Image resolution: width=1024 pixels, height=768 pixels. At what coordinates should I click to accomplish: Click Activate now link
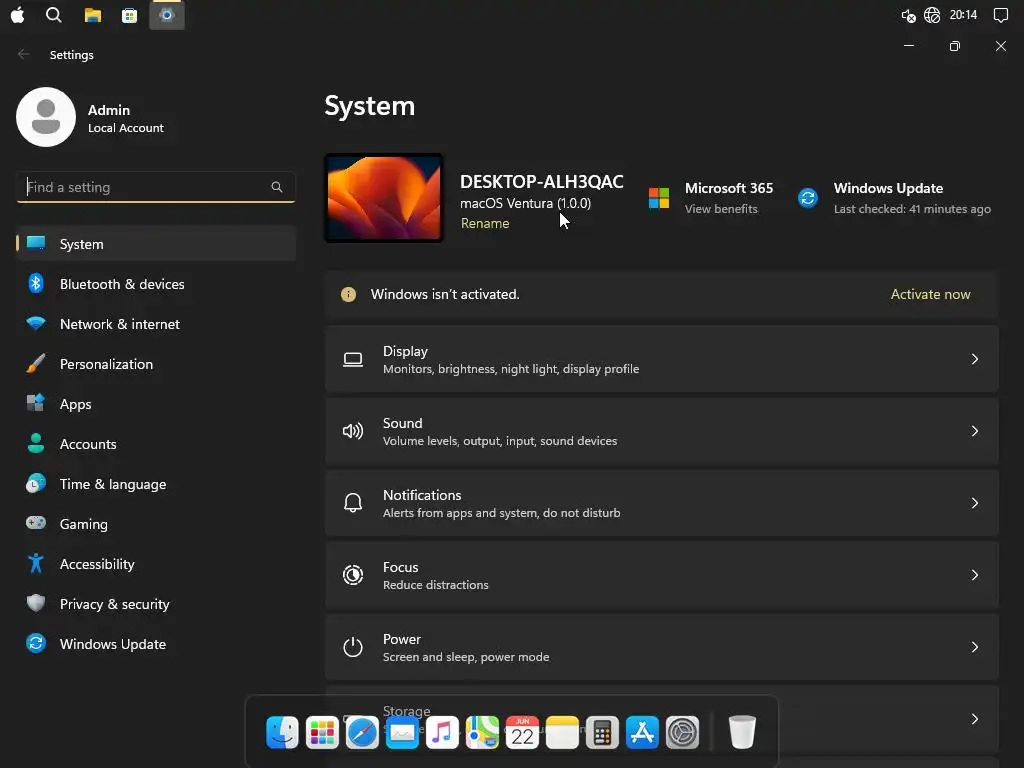[930, 295]
